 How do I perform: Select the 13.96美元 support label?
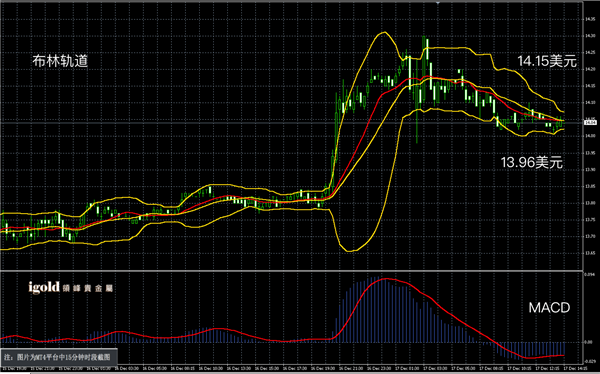532,162
